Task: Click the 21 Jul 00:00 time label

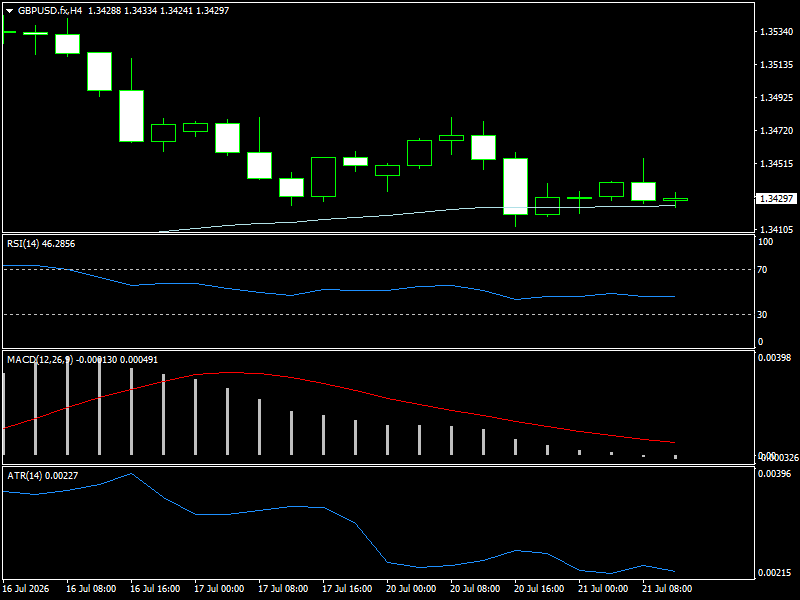Action: click(x=603, y=589)
